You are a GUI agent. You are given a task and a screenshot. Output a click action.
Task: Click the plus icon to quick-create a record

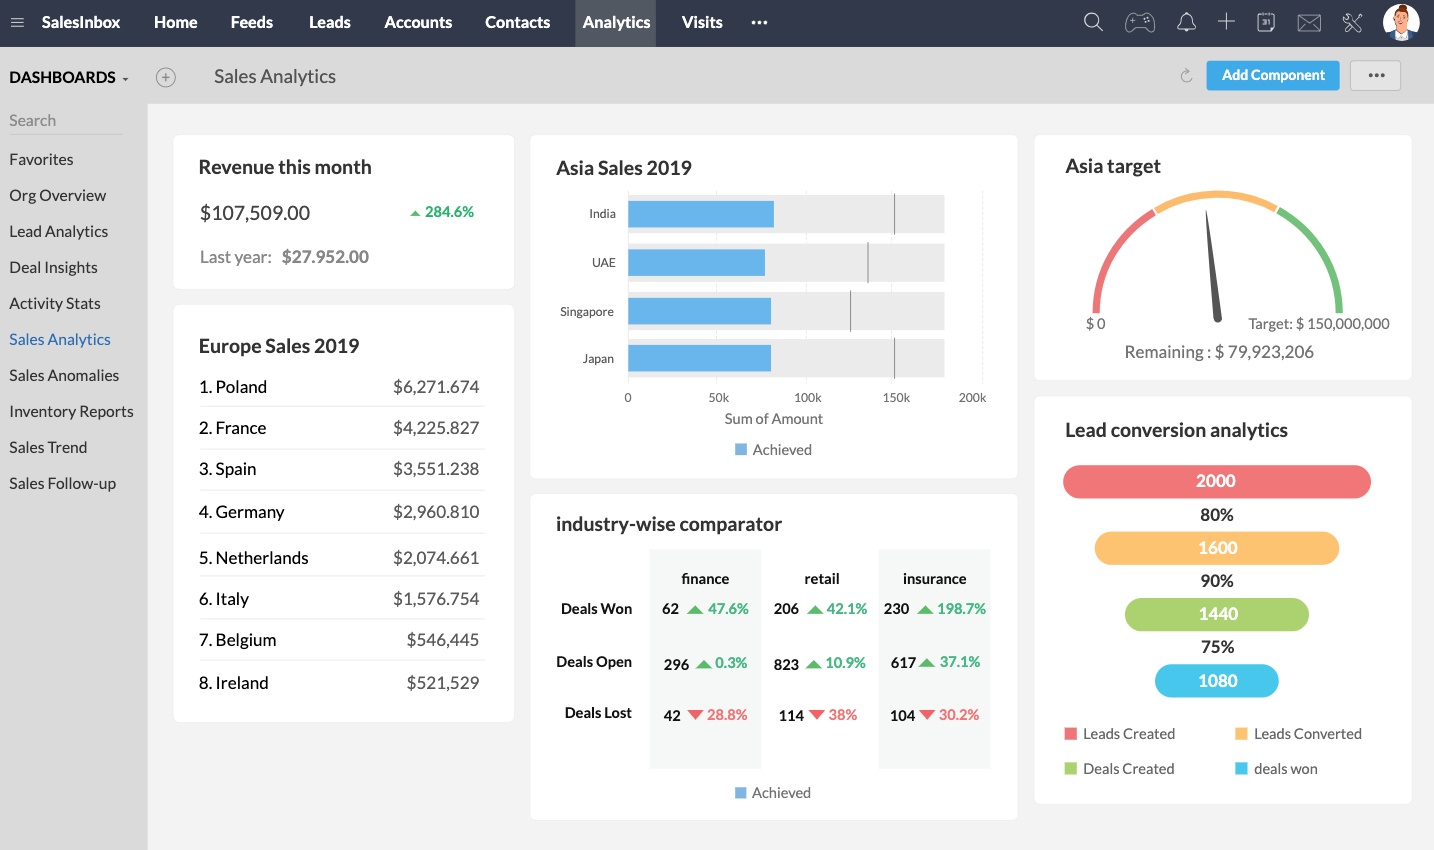1226,21
